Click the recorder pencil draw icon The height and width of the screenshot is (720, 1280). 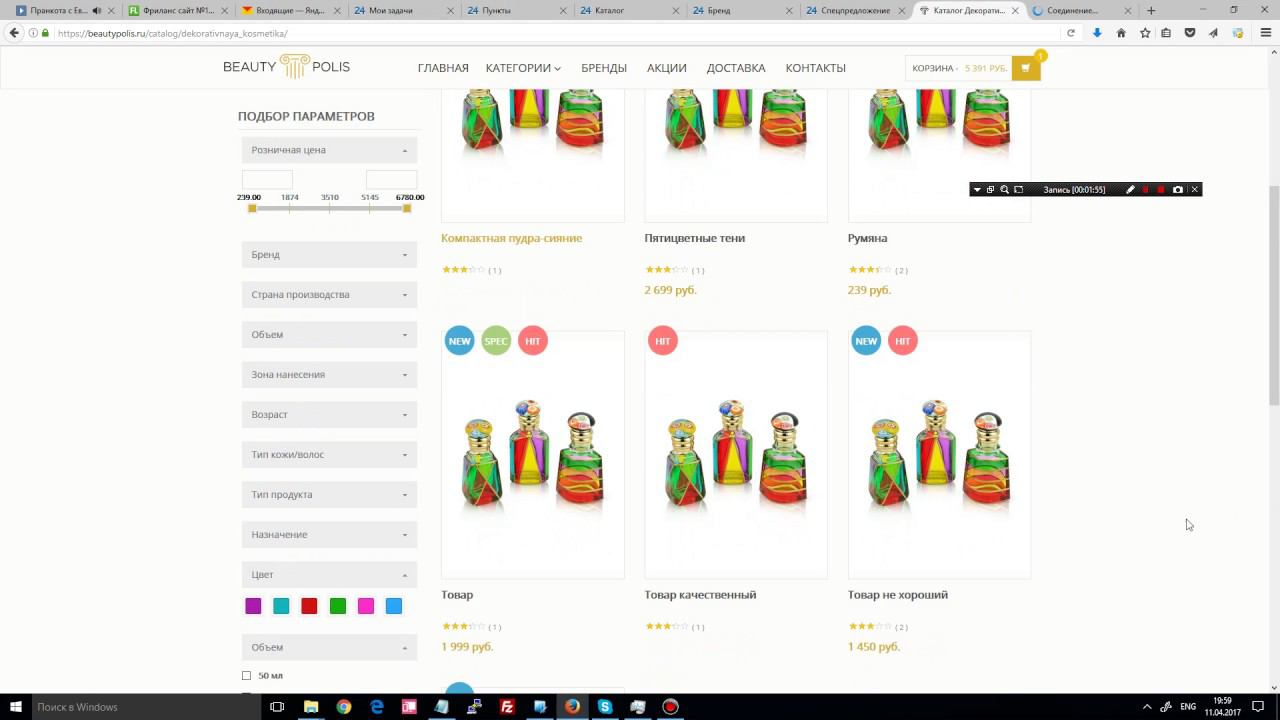tap(1130, 190)
